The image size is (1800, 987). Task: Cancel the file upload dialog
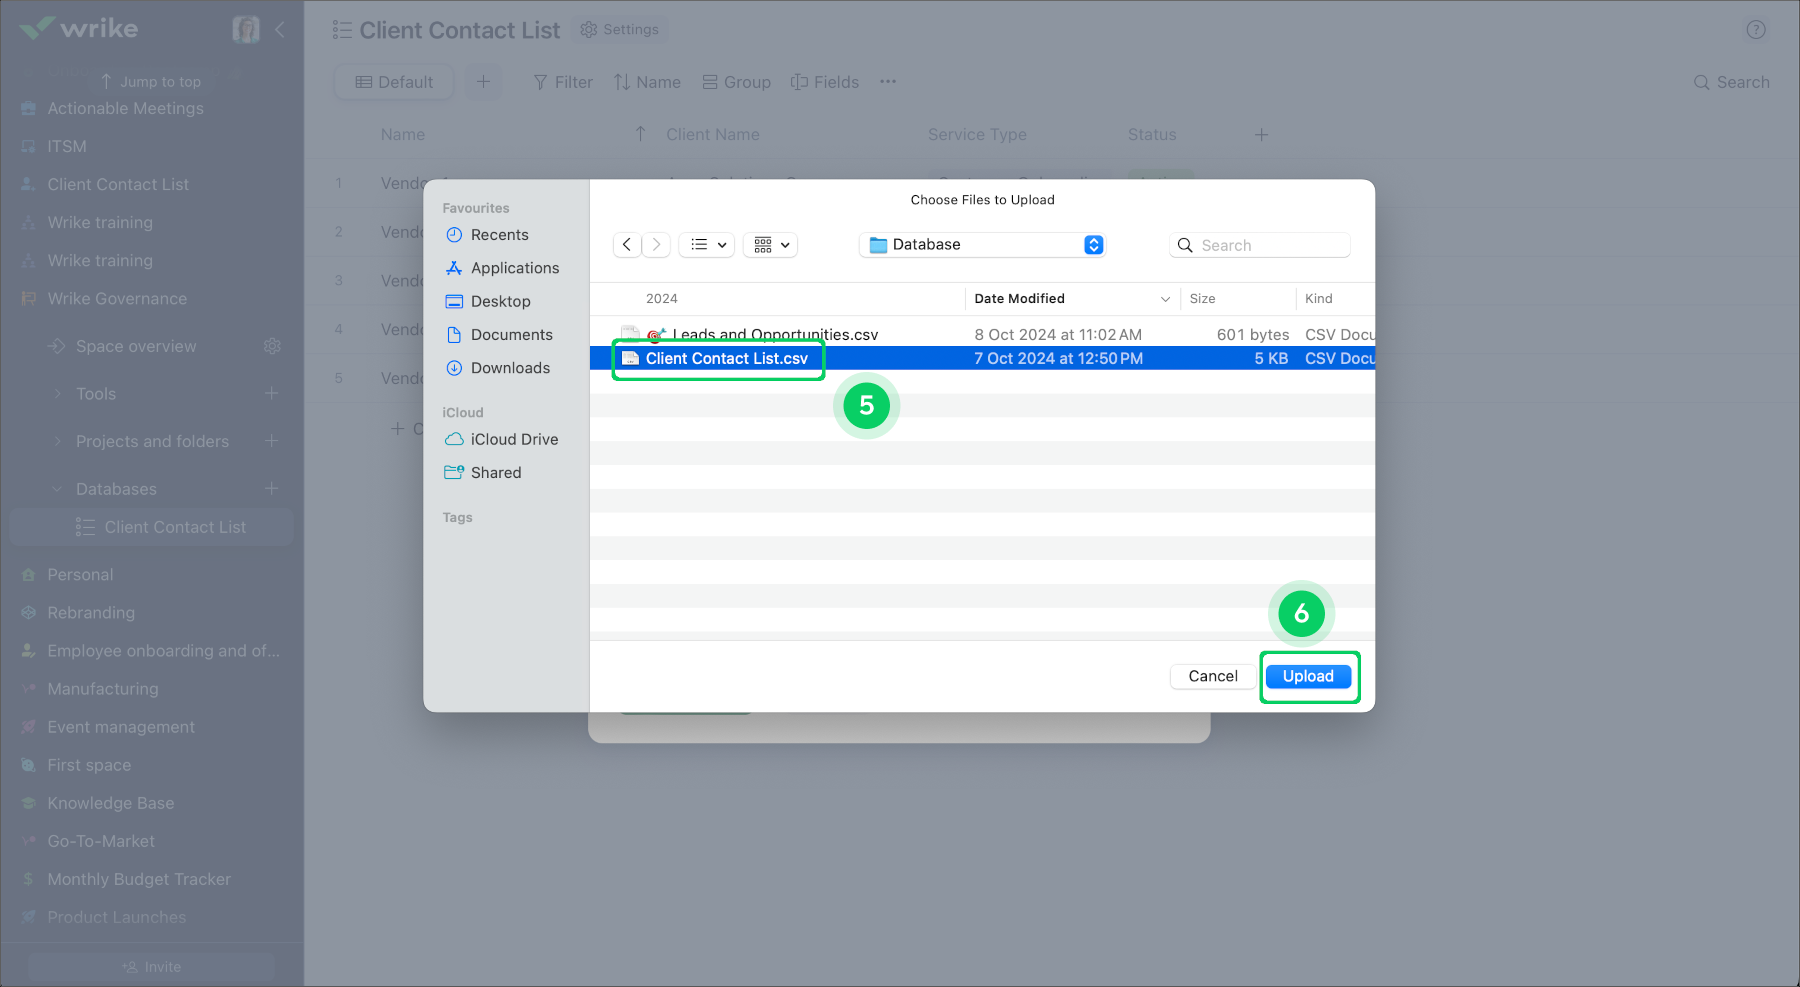point(1212,677)
